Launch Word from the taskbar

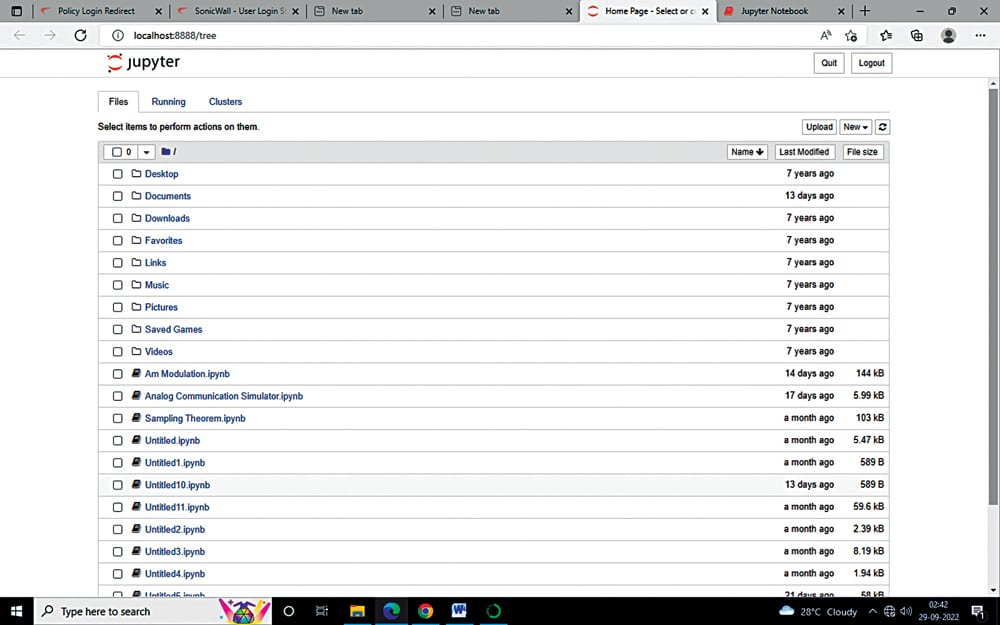click(459, 611)
